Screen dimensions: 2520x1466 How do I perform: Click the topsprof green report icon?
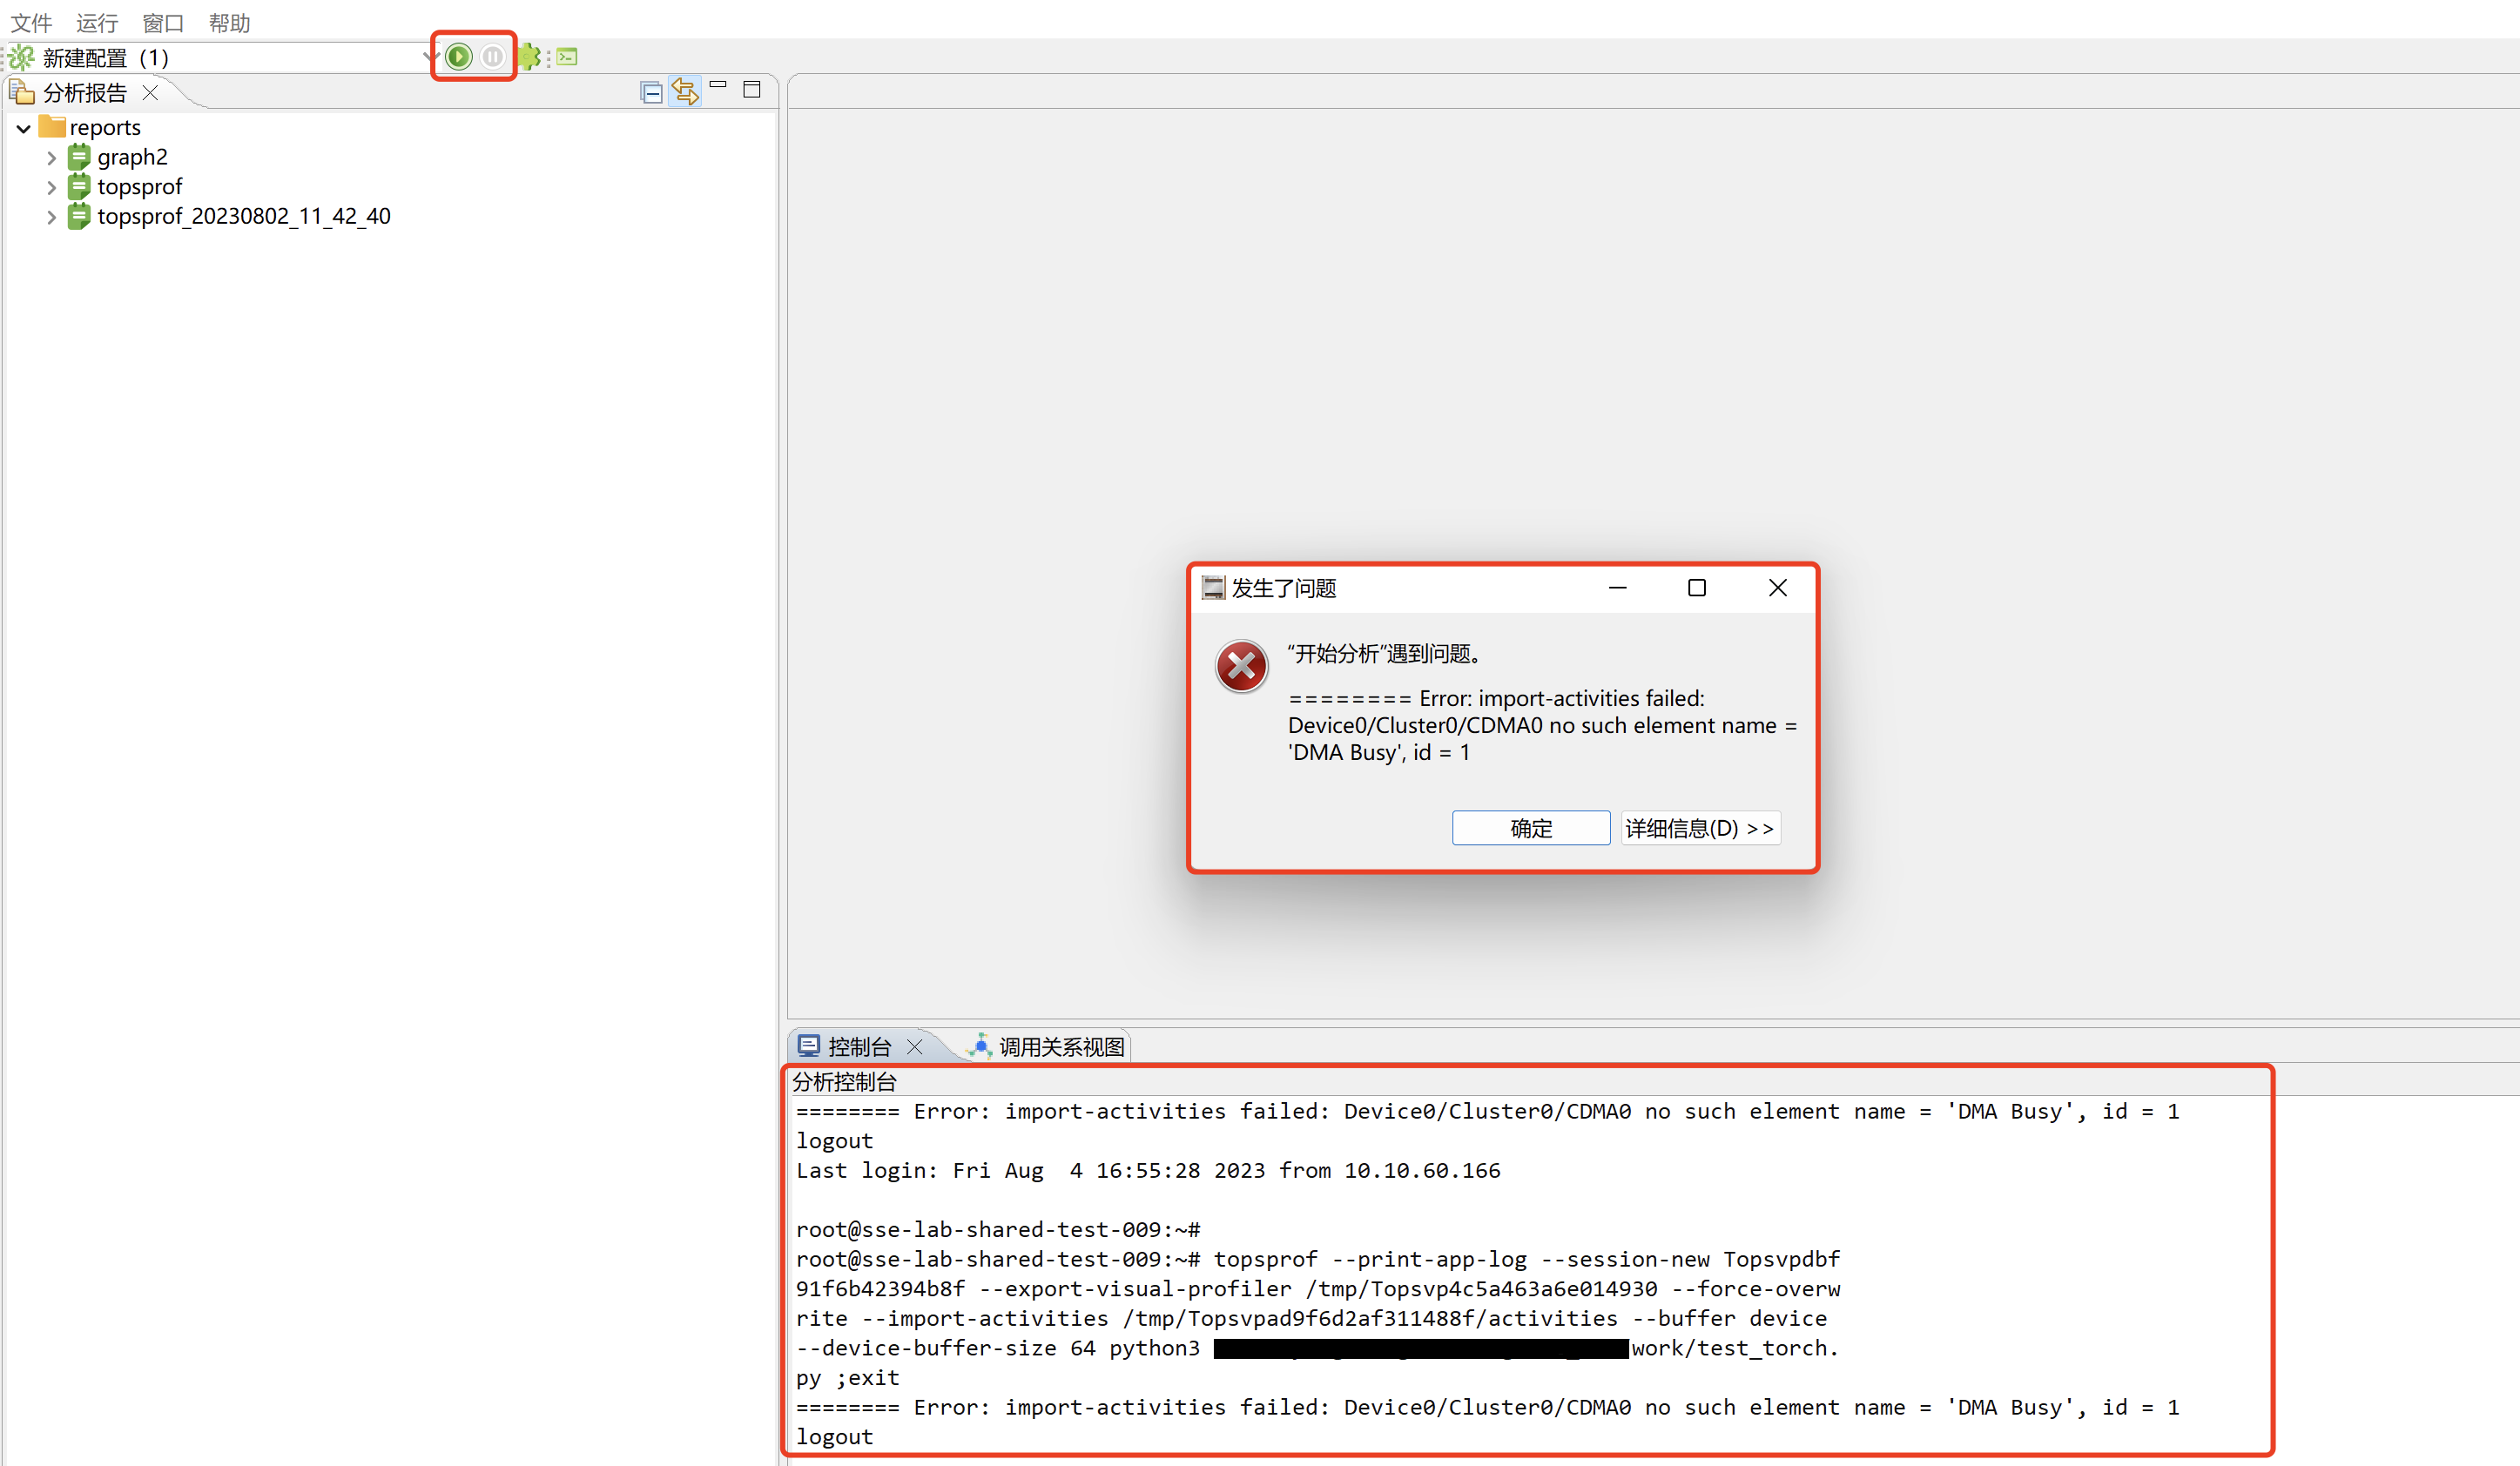79,186
